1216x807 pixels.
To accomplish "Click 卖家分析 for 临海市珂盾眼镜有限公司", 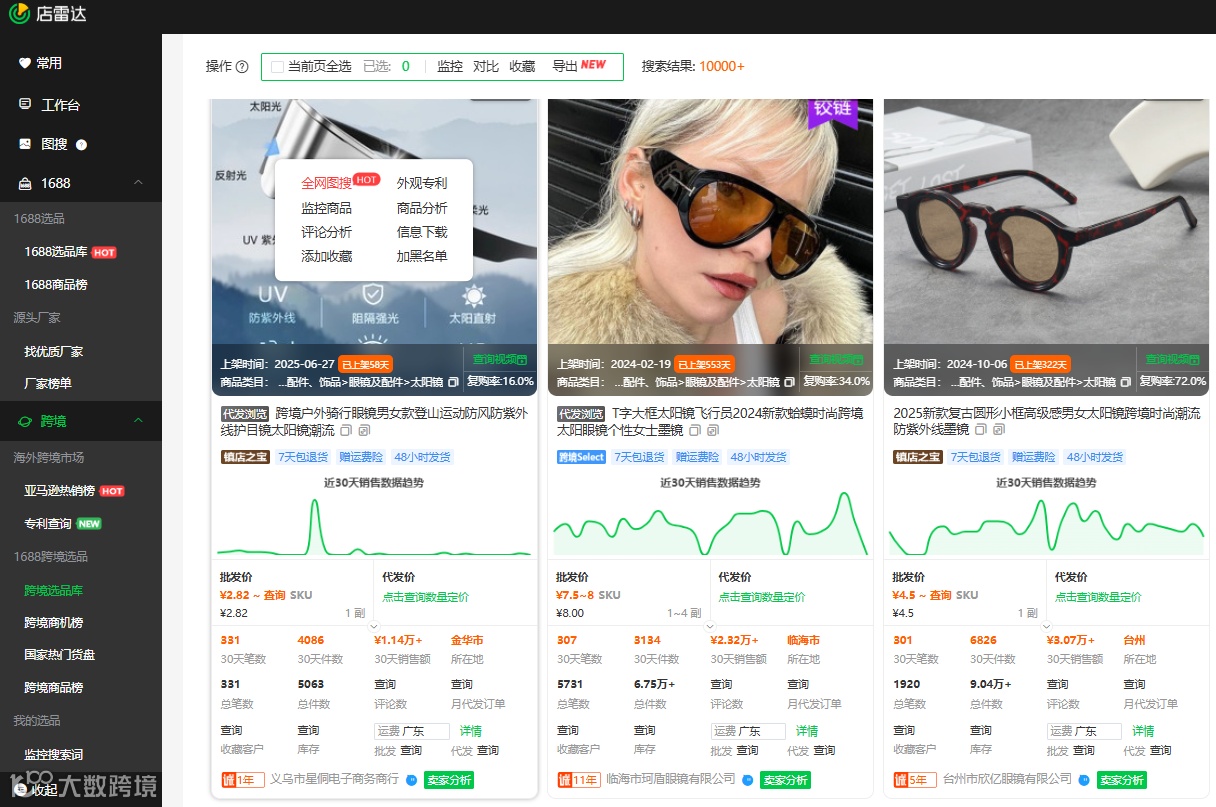I will [785, 780].
